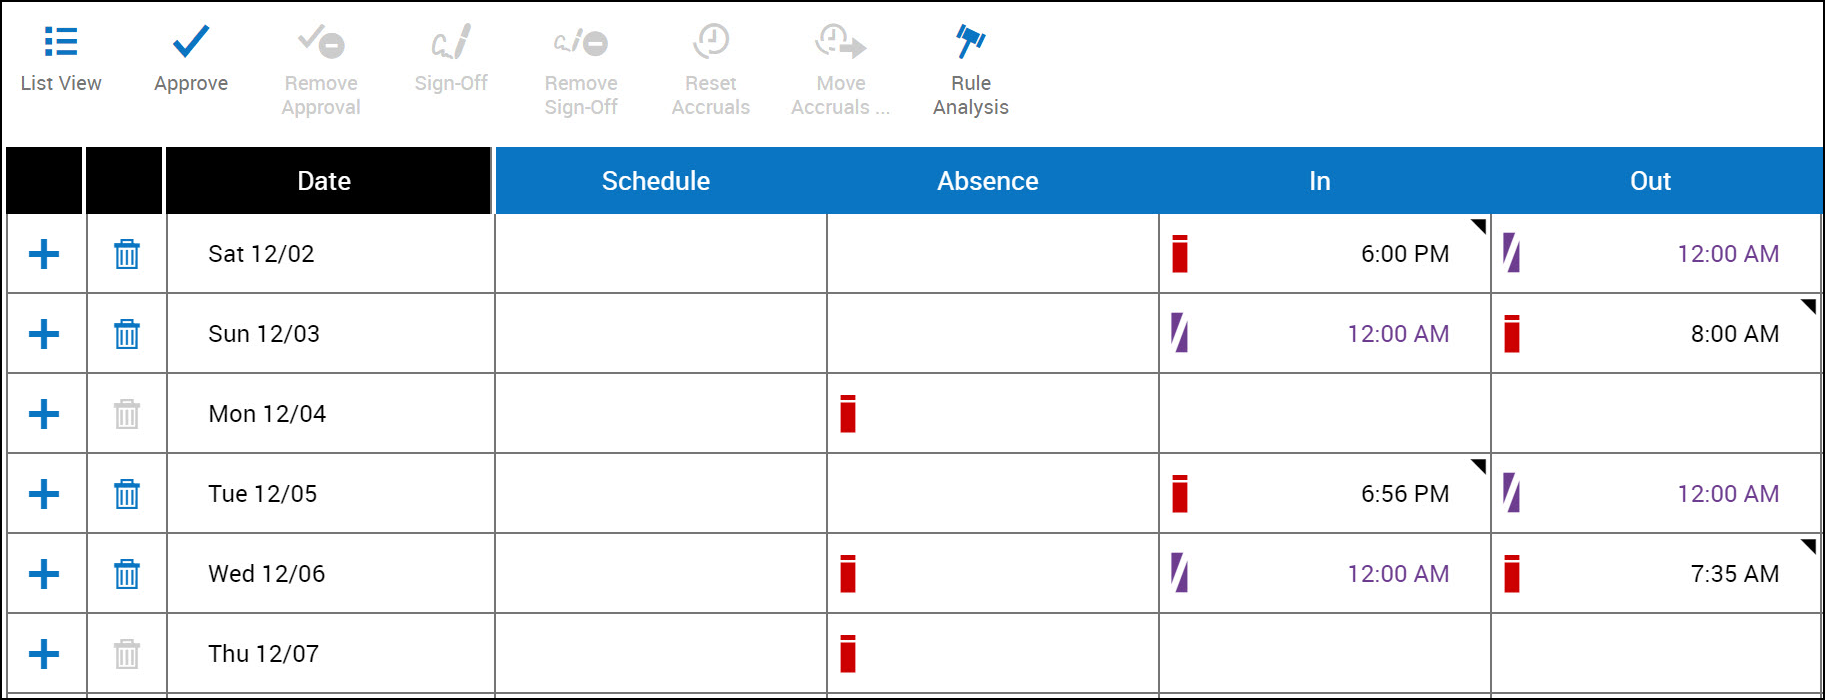The height and width of the screenshot is (700, 1825).
Task: Click the Sign-Off toolbar button
Action: [451, 58]
